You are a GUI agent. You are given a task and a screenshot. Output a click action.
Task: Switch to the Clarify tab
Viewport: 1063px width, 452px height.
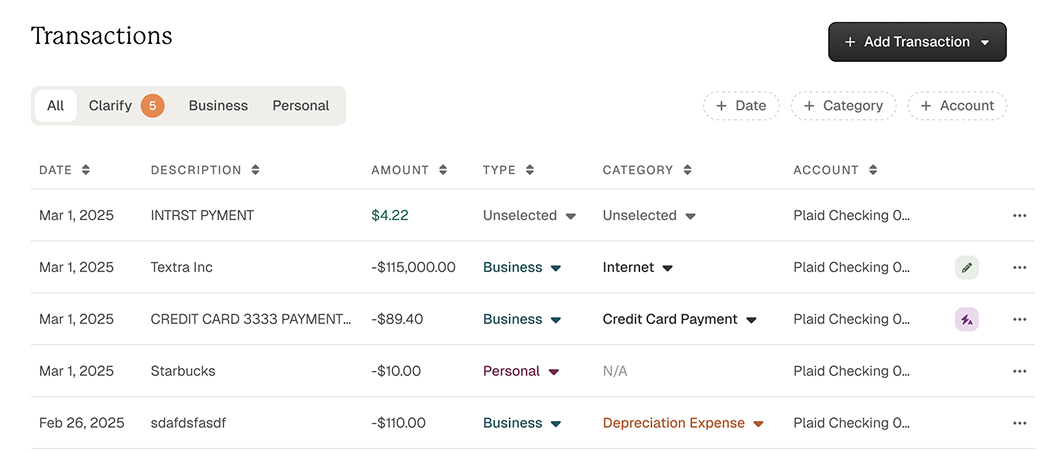[124, 106]
